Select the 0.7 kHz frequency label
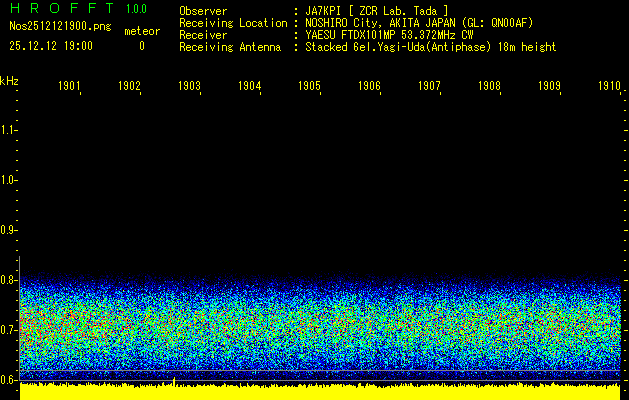 pyautogui.click(x=9, y=329)
